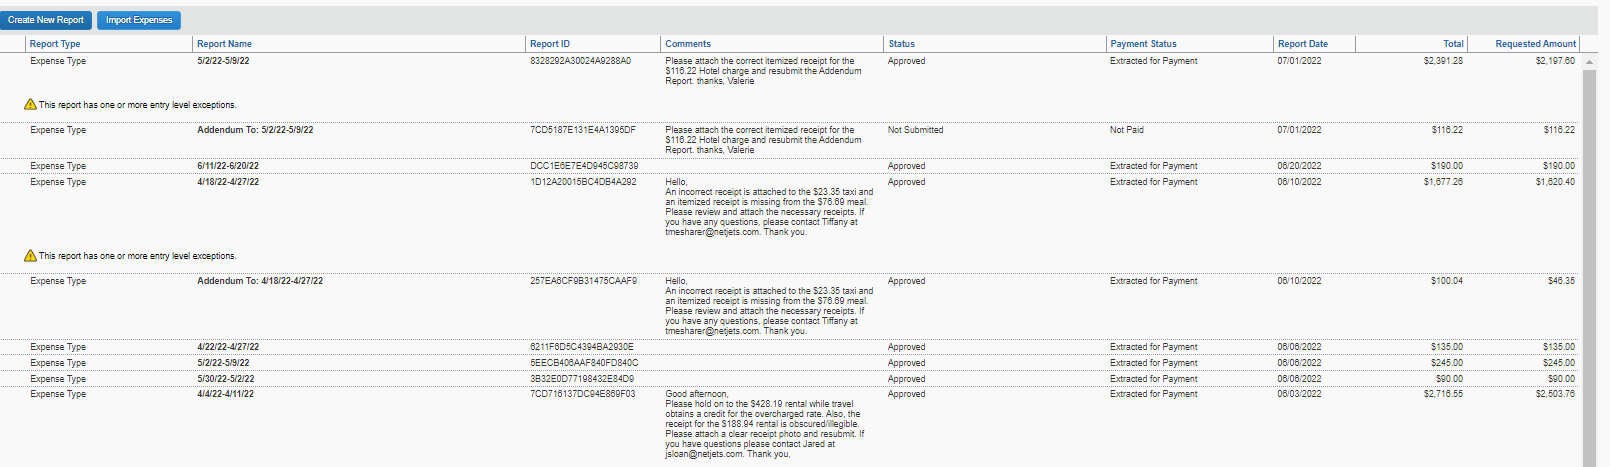Click the Import Expenses button
The image size is (1610, 467).
139,20
